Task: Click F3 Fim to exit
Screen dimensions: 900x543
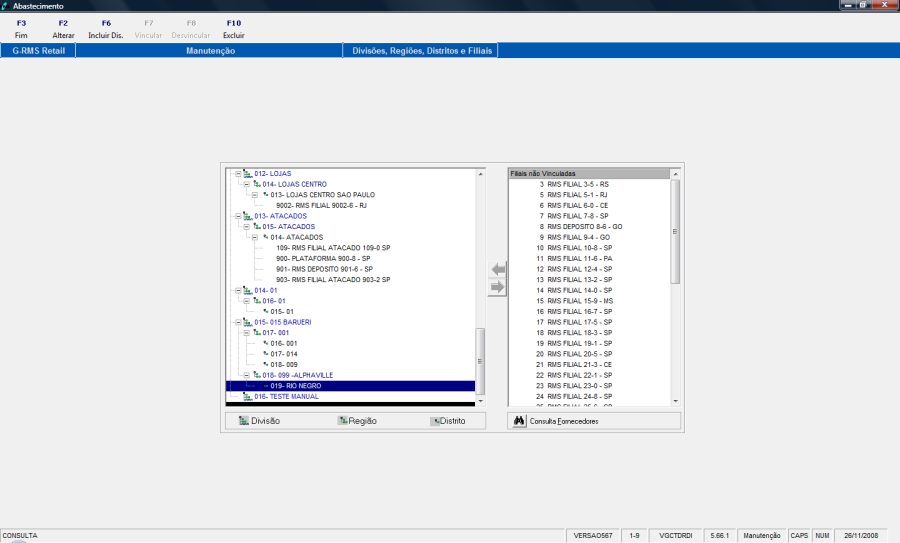Action: tap(21, 29)
